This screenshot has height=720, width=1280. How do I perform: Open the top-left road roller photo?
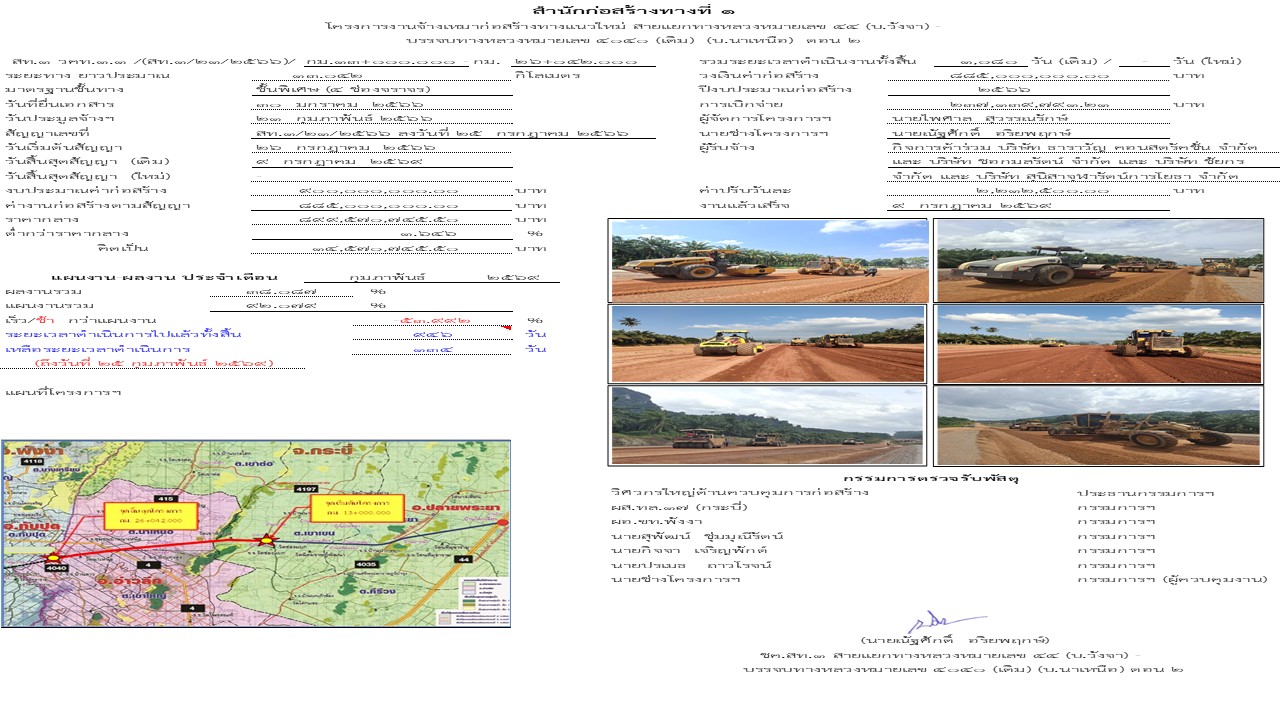[769, 260]
